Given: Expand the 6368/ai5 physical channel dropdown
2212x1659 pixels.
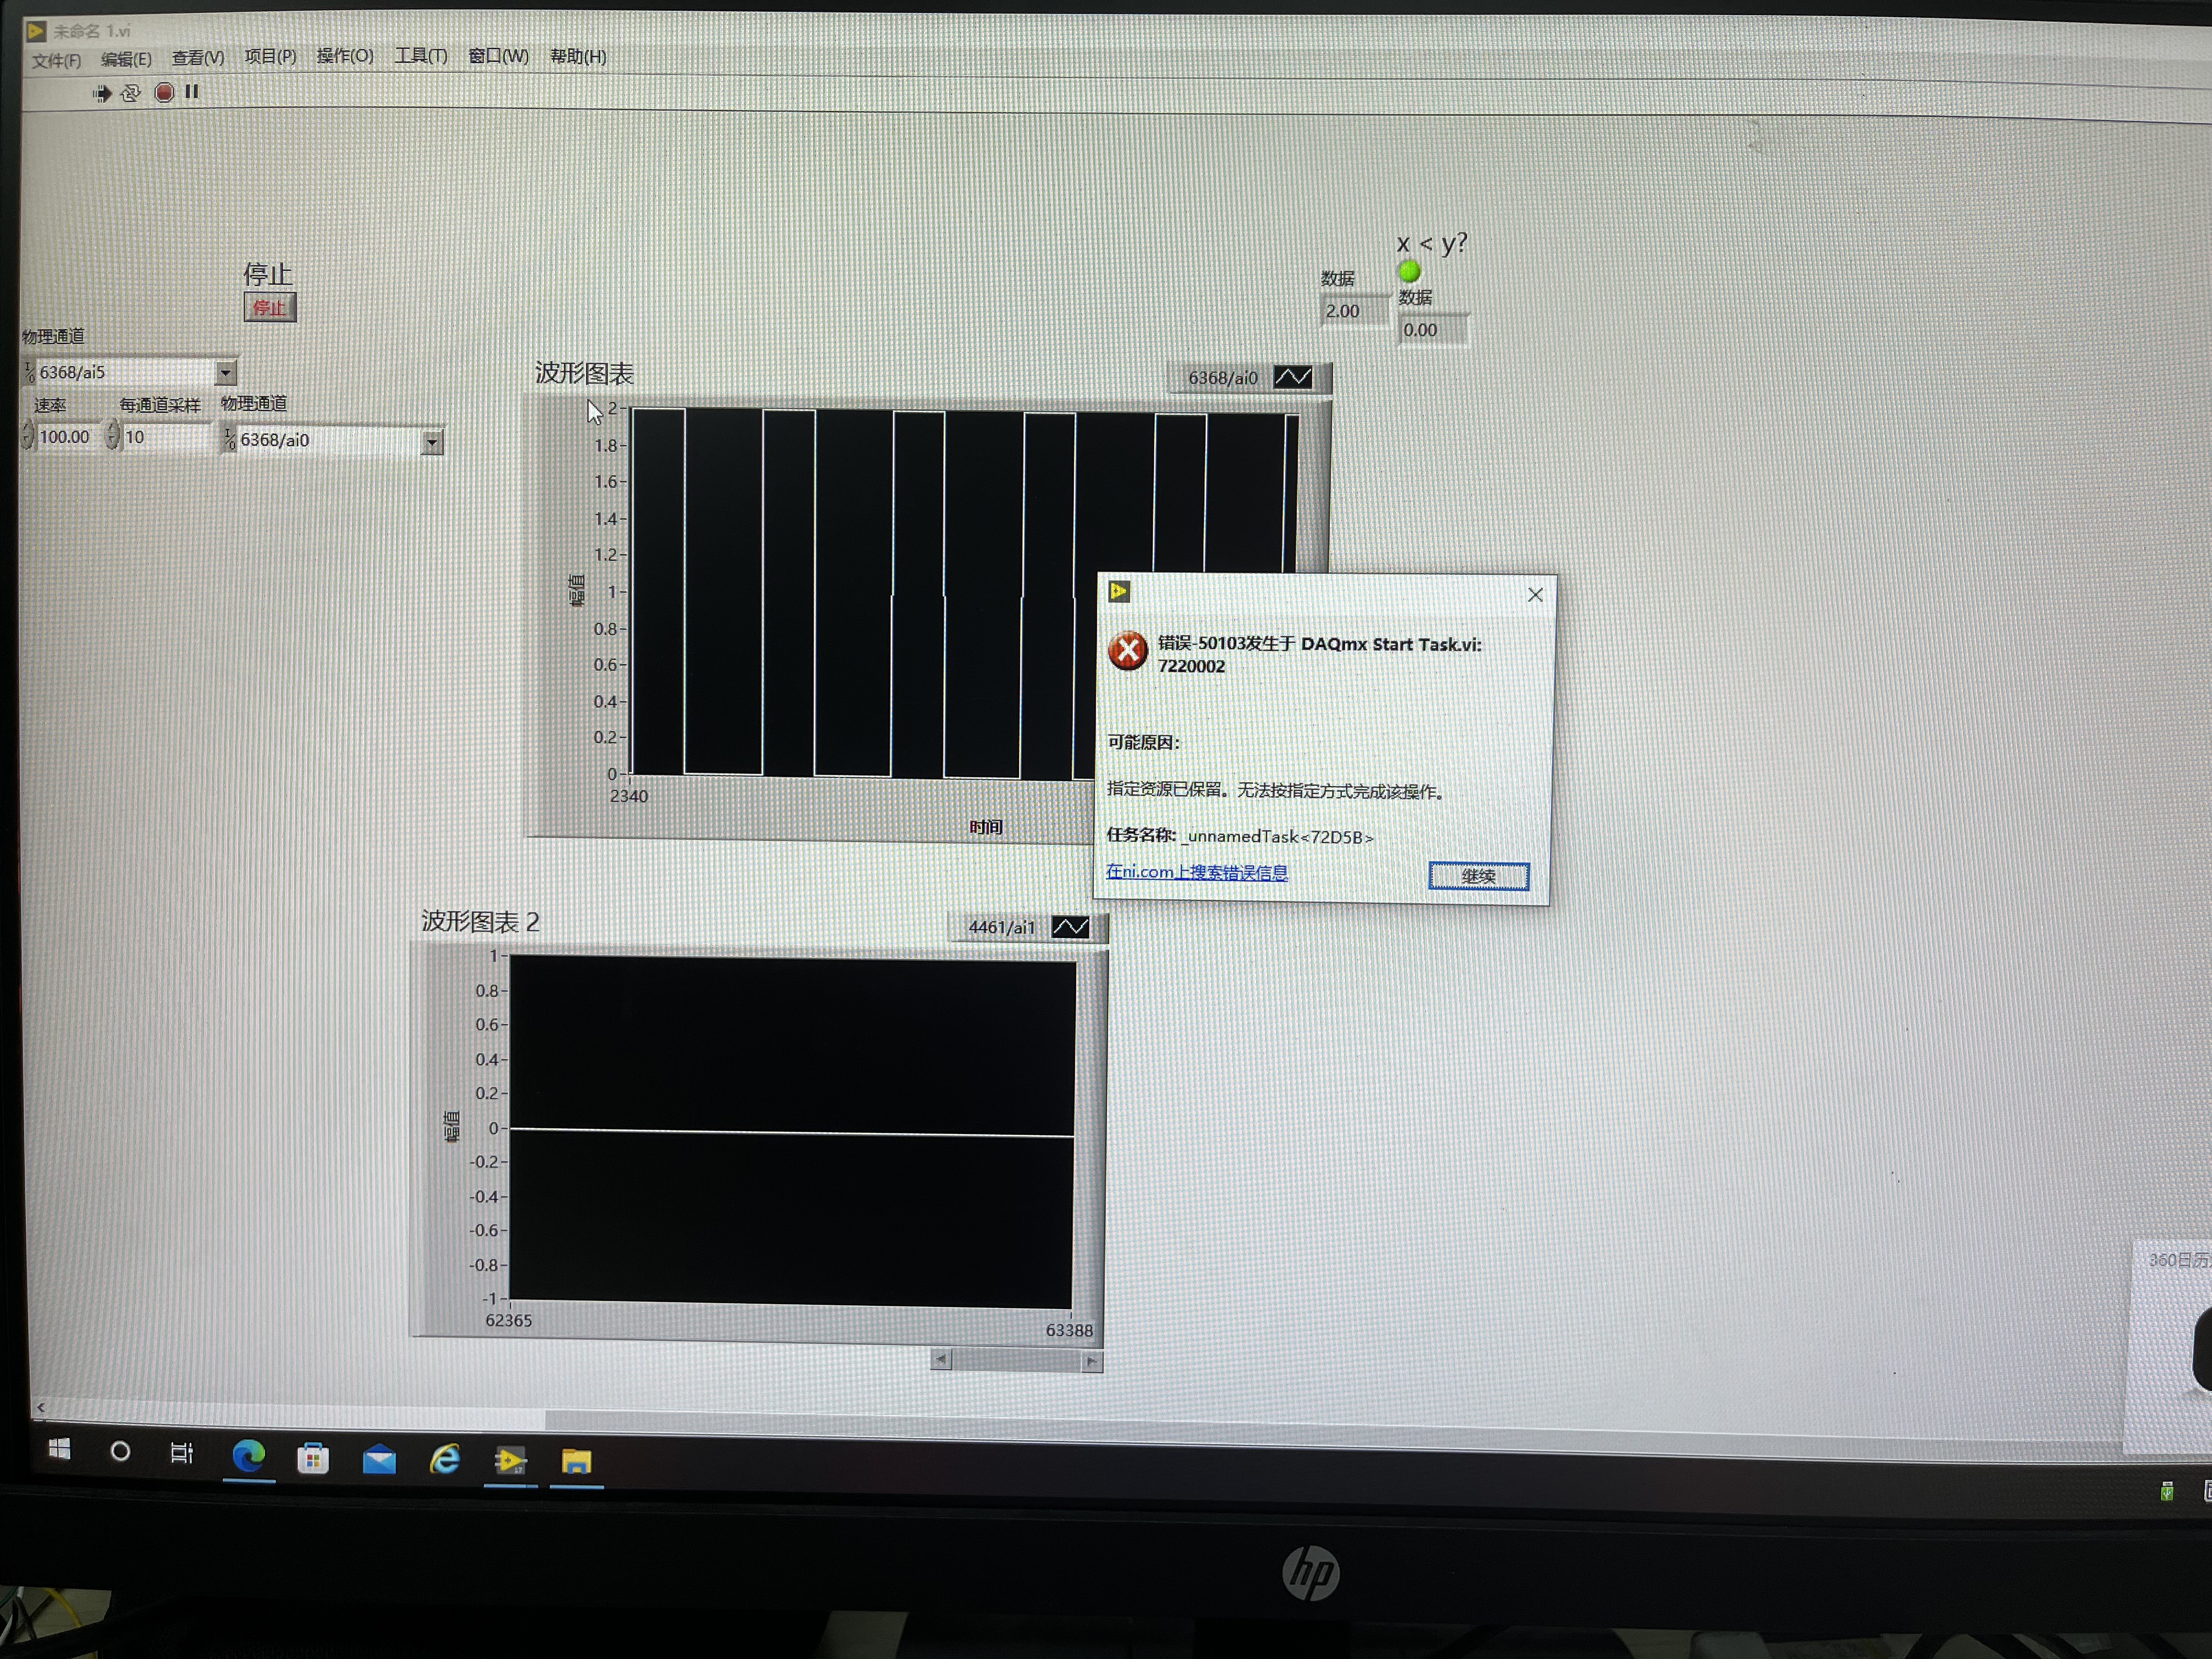Looking at the screenshot, I should [x=226, y=373].
